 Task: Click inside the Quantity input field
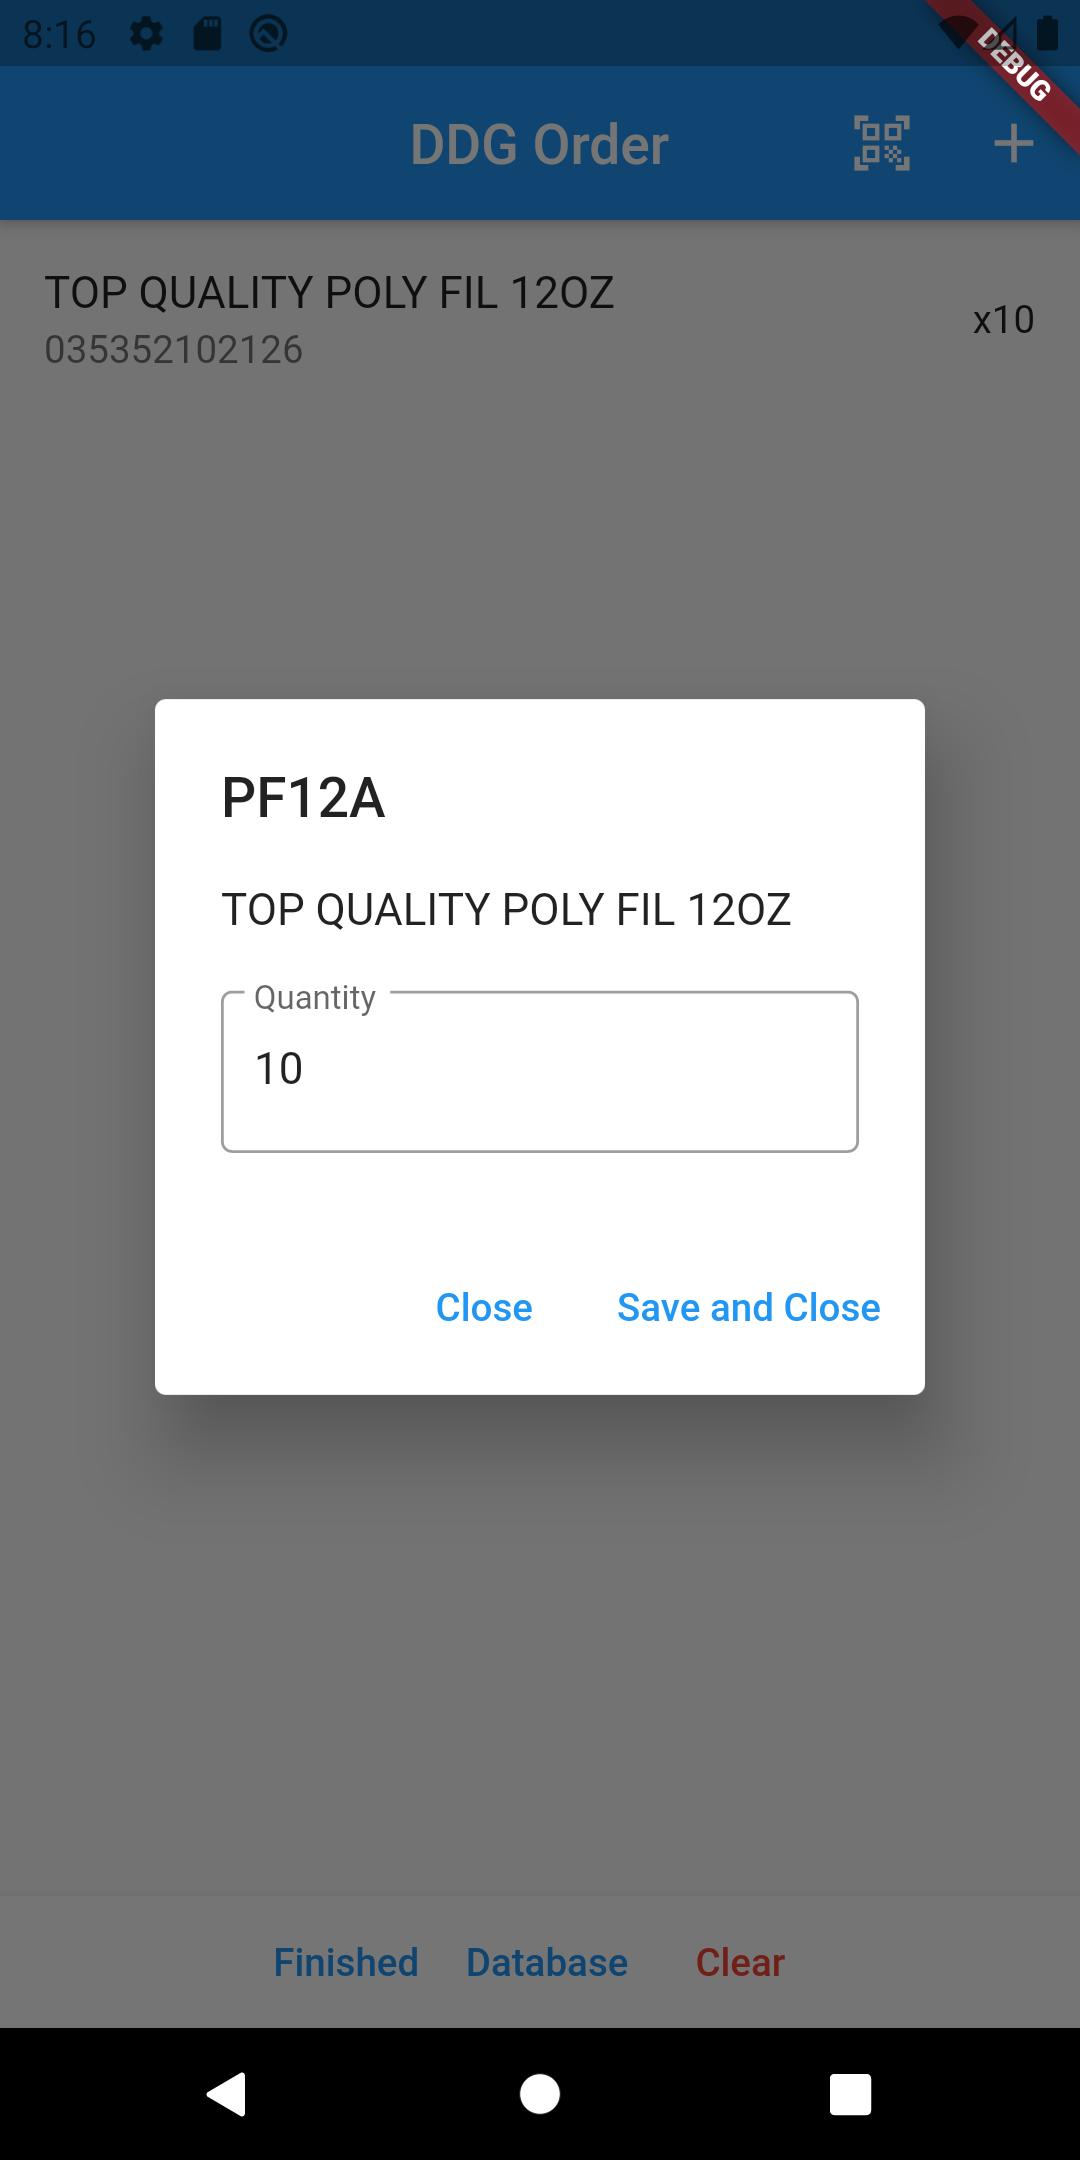(x=540, y=1071)
